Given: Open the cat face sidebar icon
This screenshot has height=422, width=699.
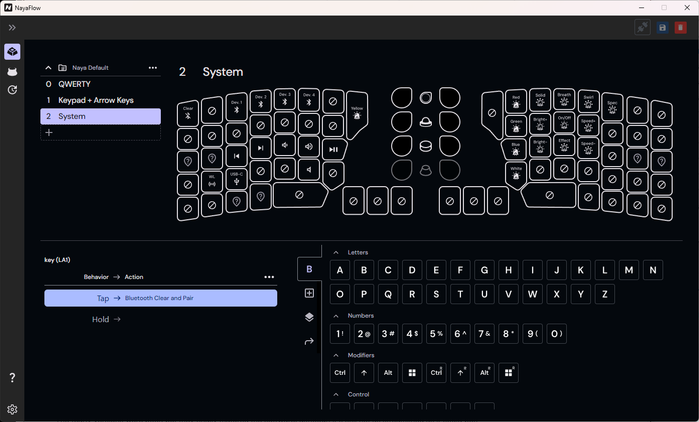Looking at the screenshot, I should click(x=12, y=72).
